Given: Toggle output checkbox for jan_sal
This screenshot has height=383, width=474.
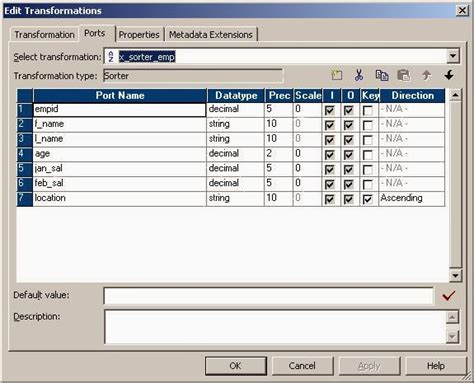Looking at the screenshot, I should tap(349, 170).
